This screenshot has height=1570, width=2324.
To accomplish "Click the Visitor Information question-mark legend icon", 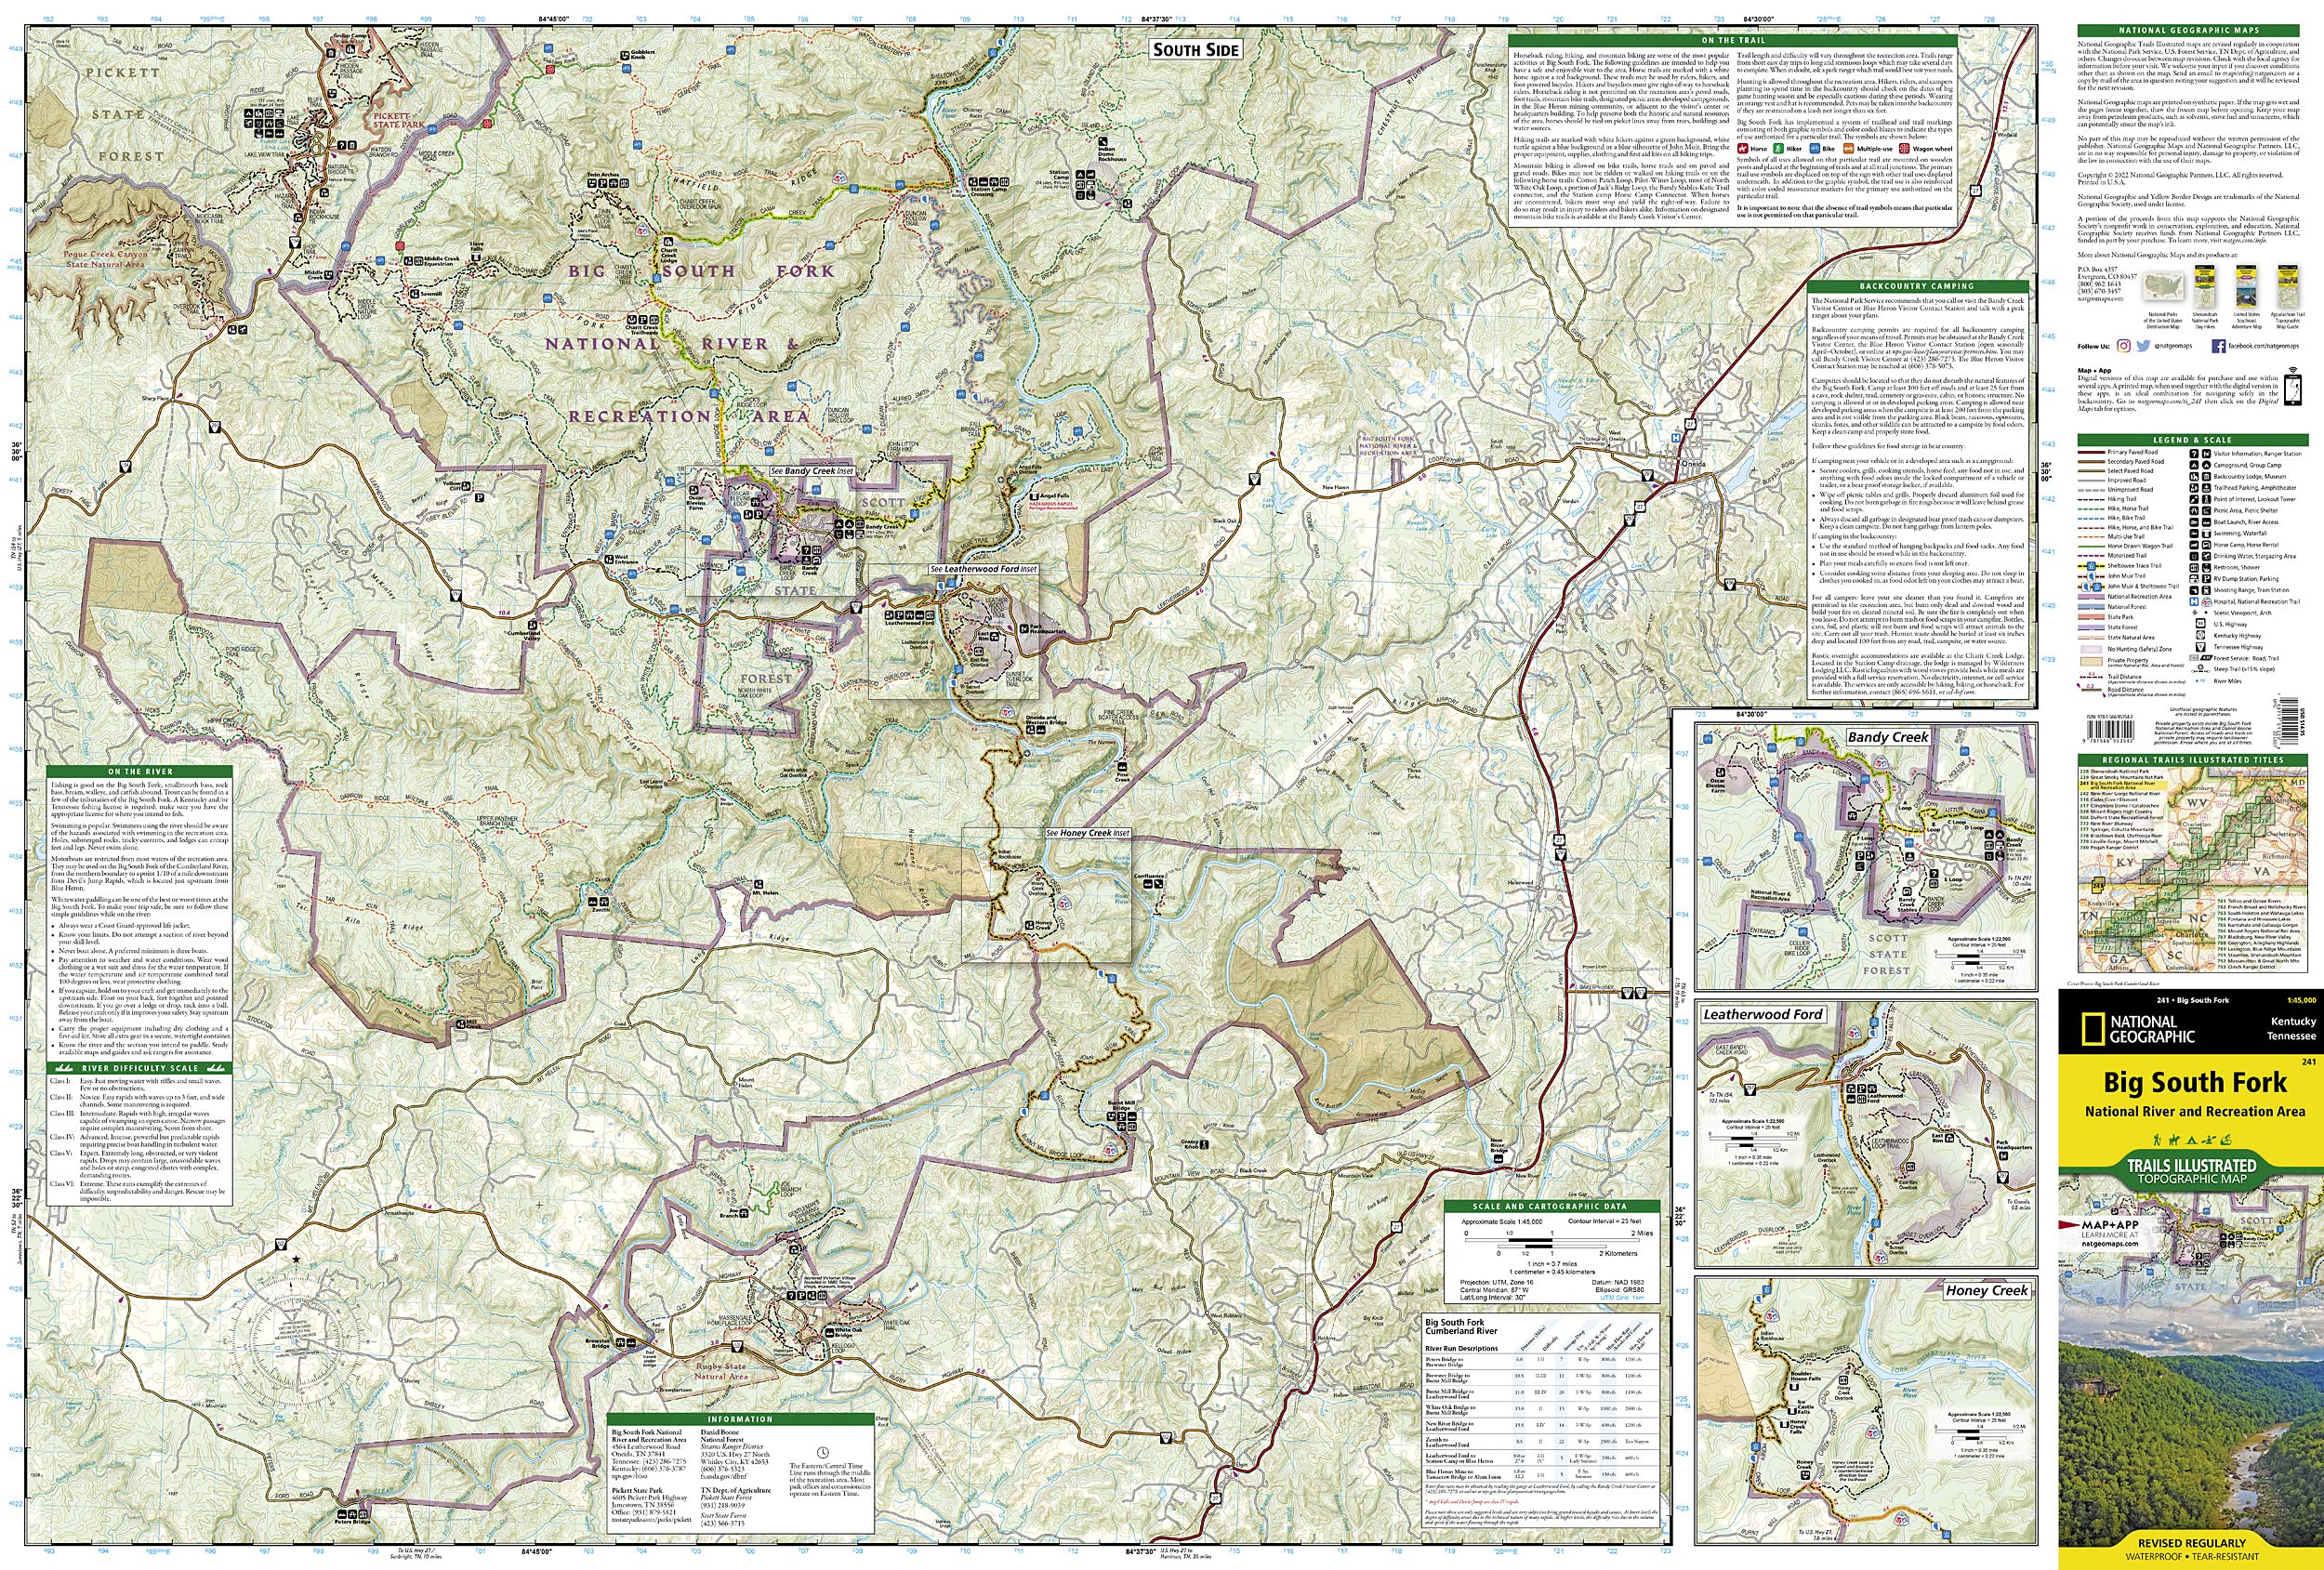I will pyautogui.click(x=2194, y=454).
